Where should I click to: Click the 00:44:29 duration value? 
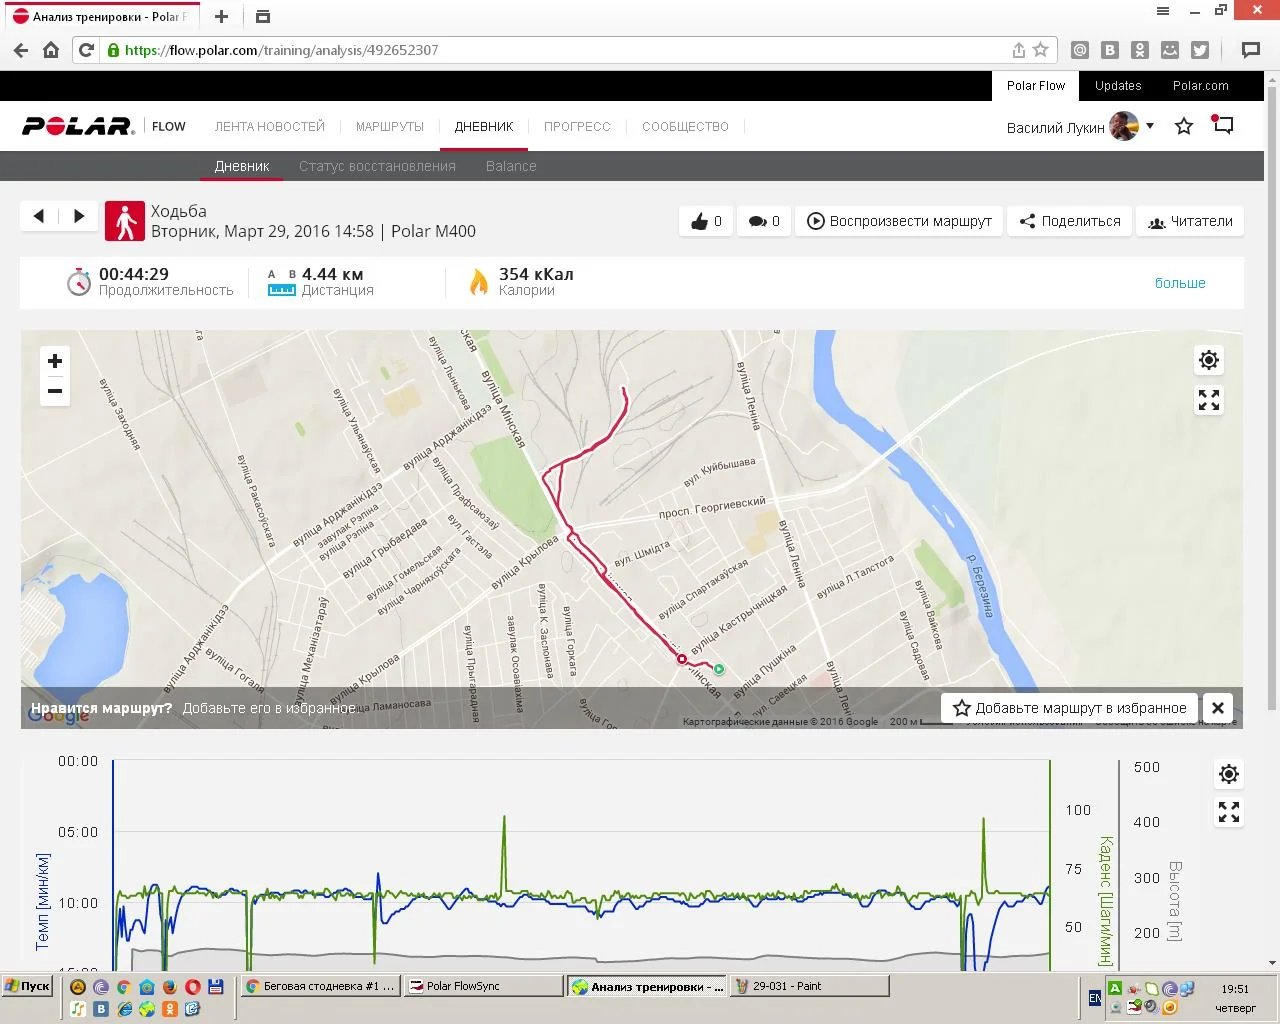(134, 274)
